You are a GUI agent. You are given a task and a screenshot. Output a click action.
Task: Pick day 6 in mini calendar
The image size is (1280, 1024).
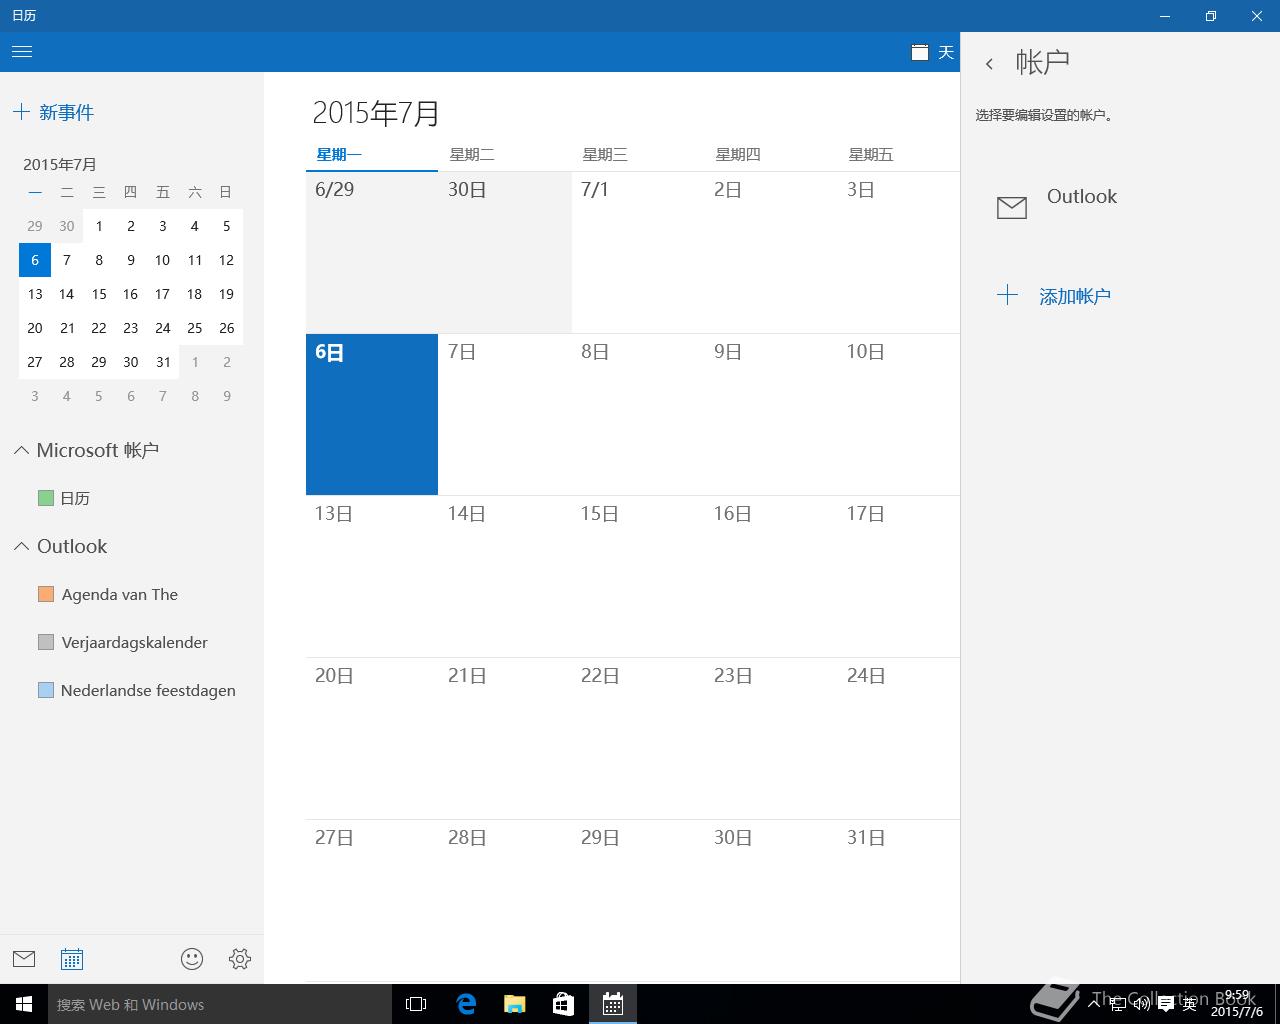(x=35, y=260)
